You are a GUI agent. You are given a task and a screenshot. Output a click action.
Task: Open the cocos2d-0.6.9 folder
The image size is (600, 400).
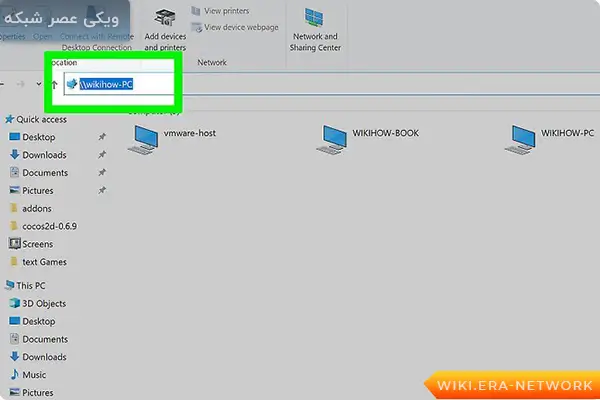click(x=50, y=226)
